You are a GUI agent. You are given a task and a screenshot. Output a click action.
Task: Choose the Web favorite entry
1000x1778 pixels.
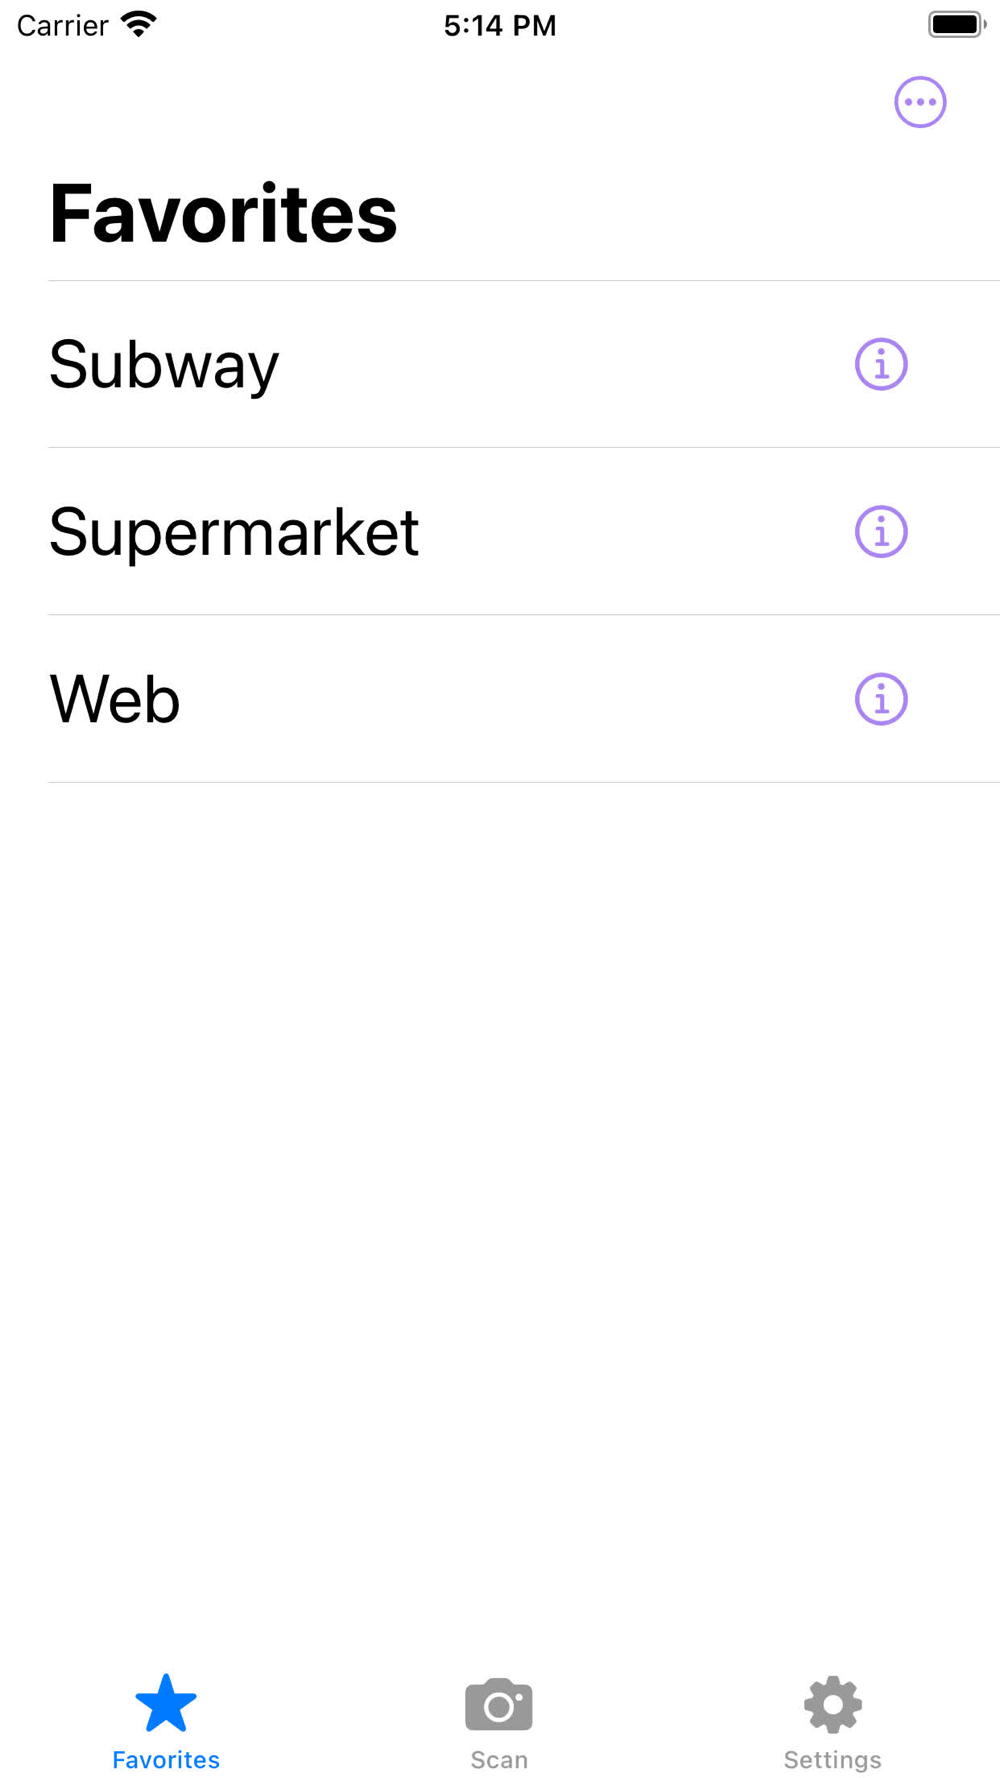[x=115, y=699]
